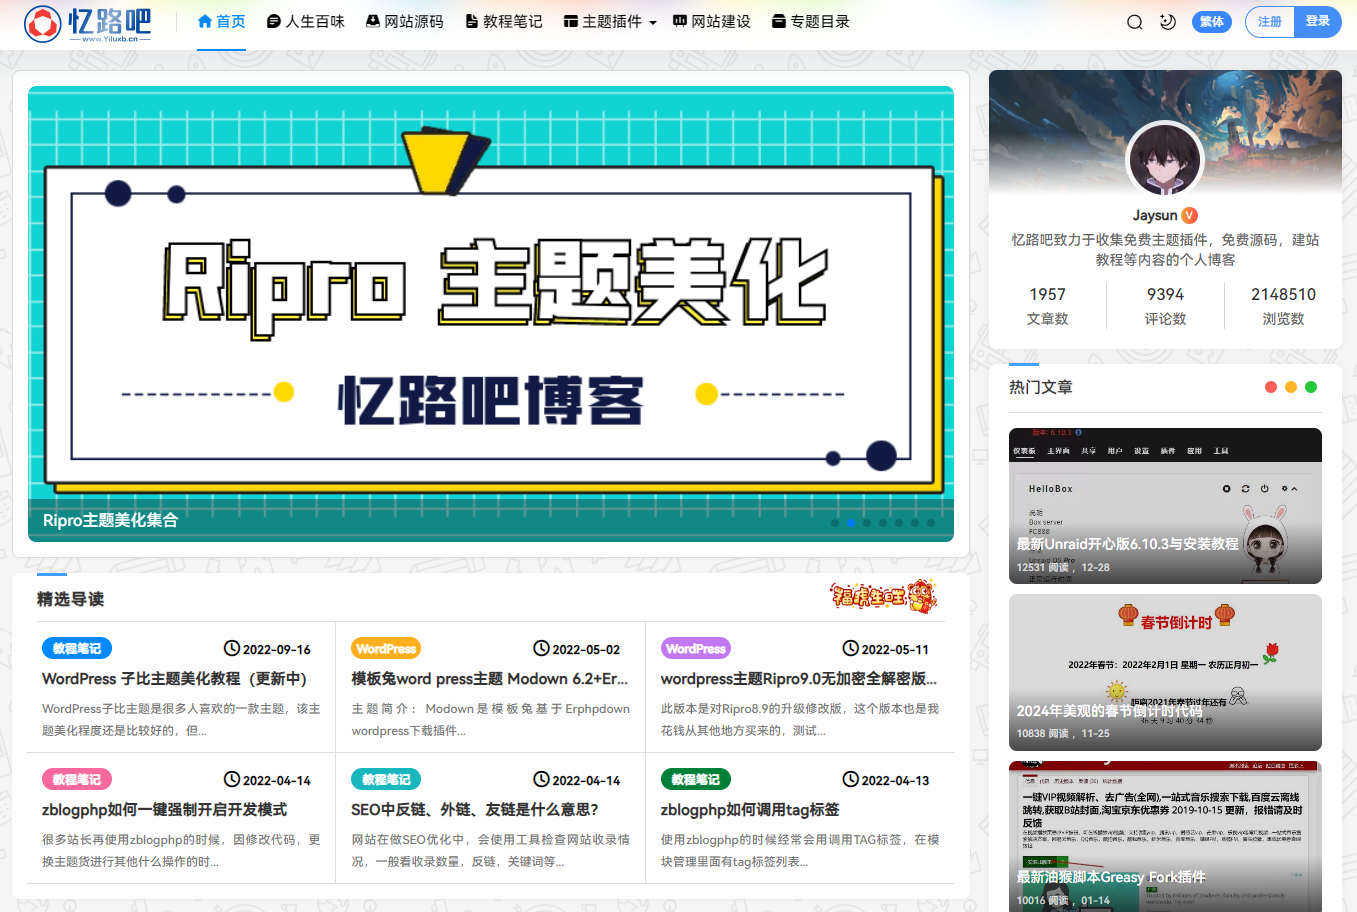The height and width of the screenshot is (912, 1357).
Task: Click purple WordPress tag on Ripro9.0 post
Action: coord(696,648)
